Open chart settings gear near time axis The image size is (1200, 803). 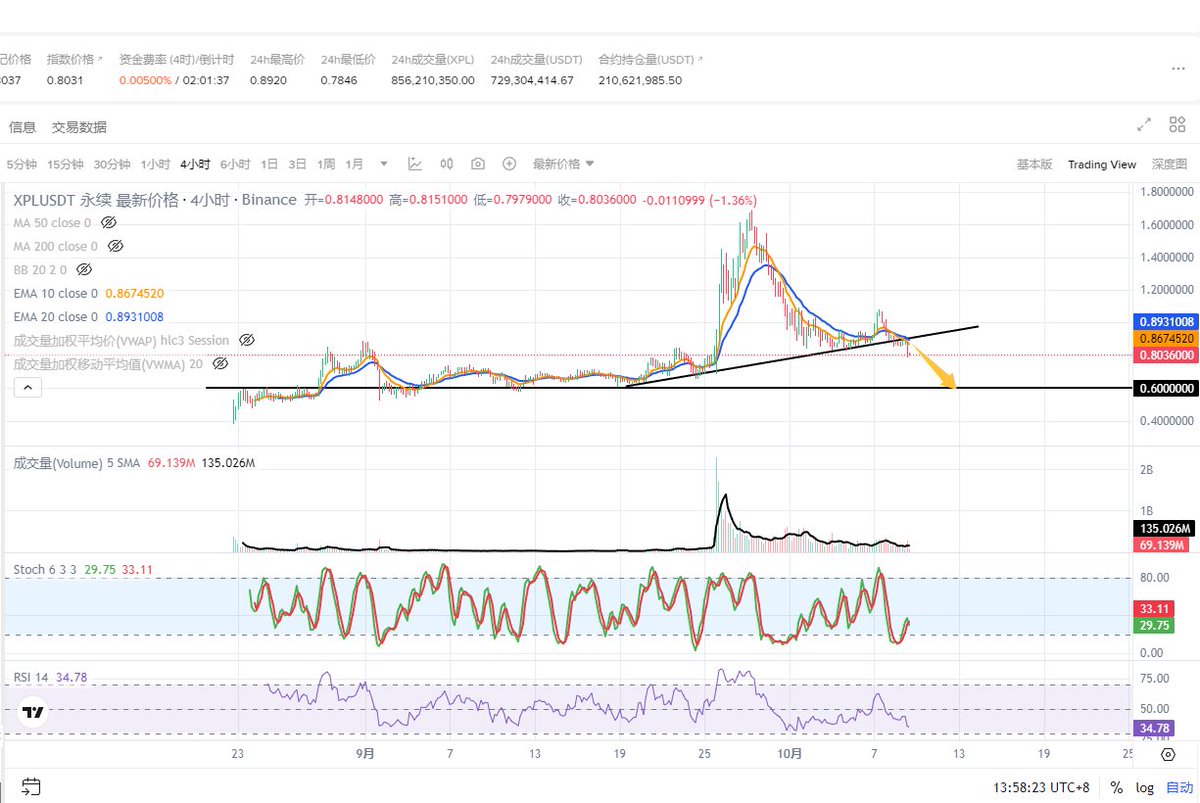click(1169, 753)
